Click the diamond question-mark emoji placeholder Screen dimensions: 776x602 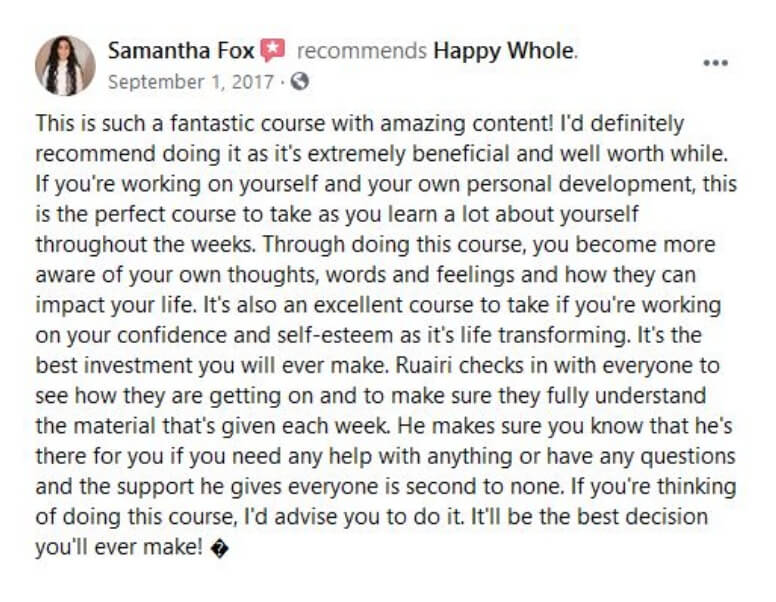(219, 549)
